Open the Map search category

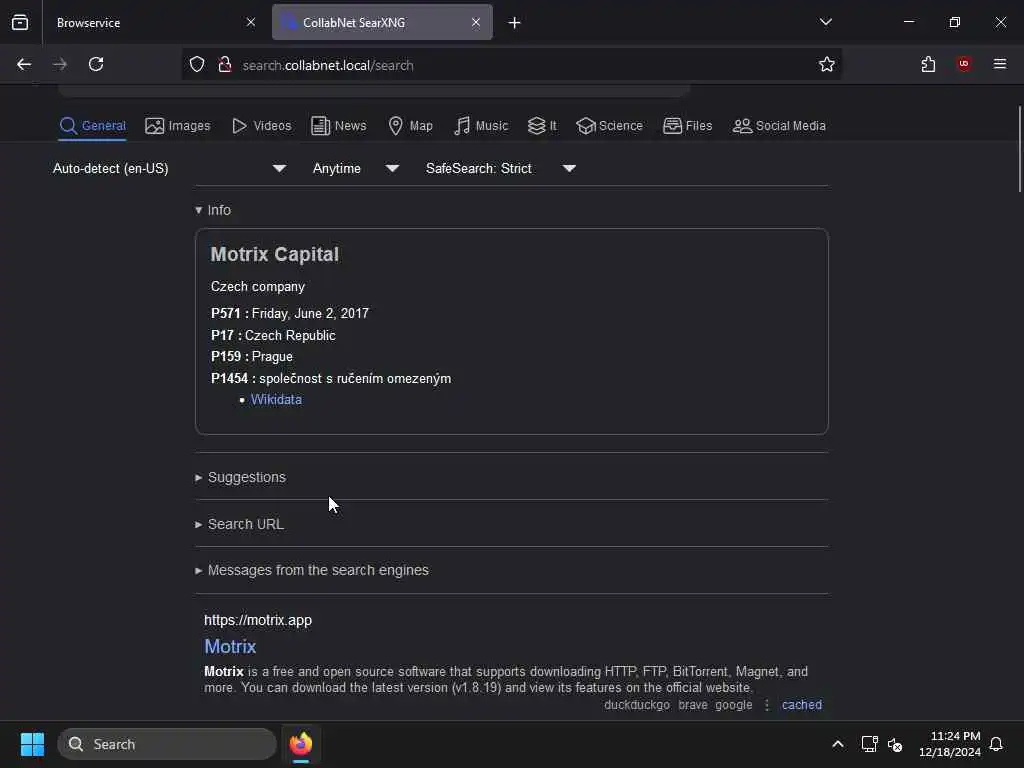pos(410,125)
